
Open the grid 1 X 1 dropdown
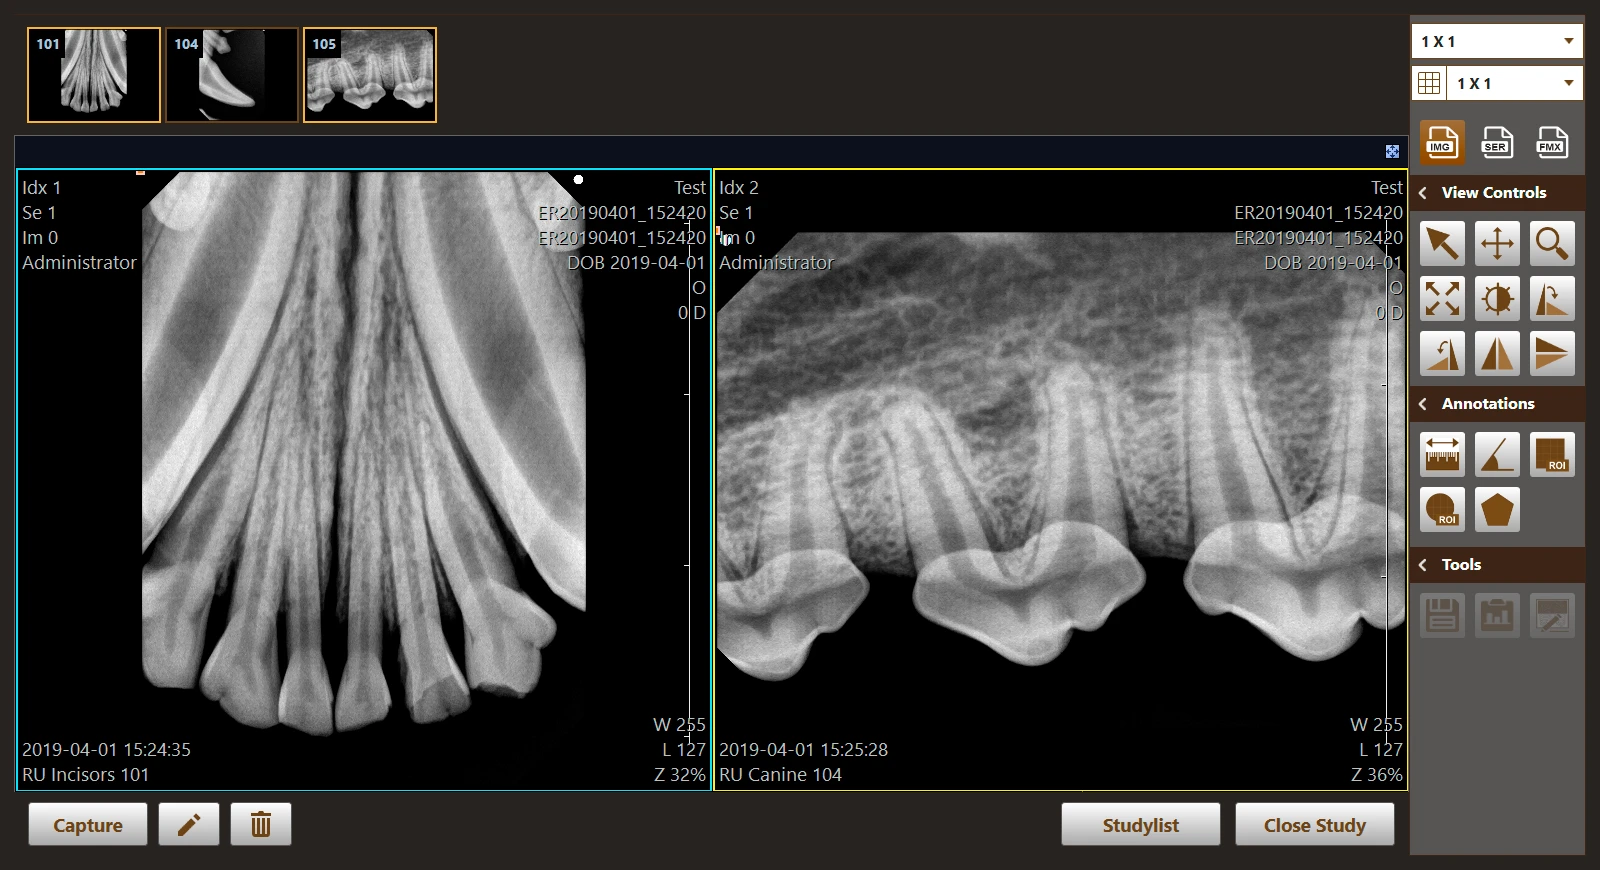coord(1514,83)
